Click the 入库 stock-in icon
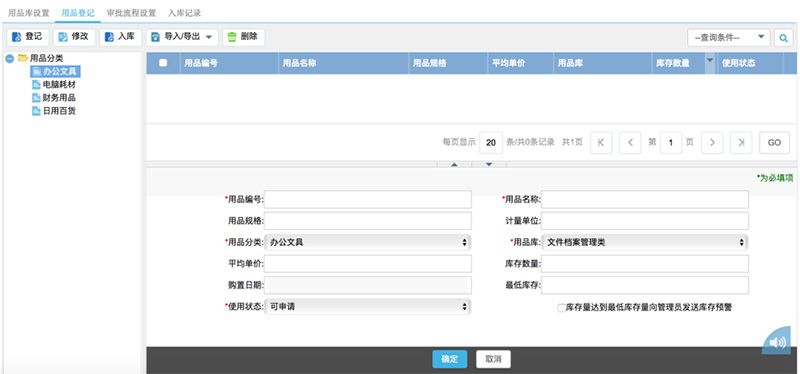The width and height of the screenshot is (800, 374). pos(109,37)
